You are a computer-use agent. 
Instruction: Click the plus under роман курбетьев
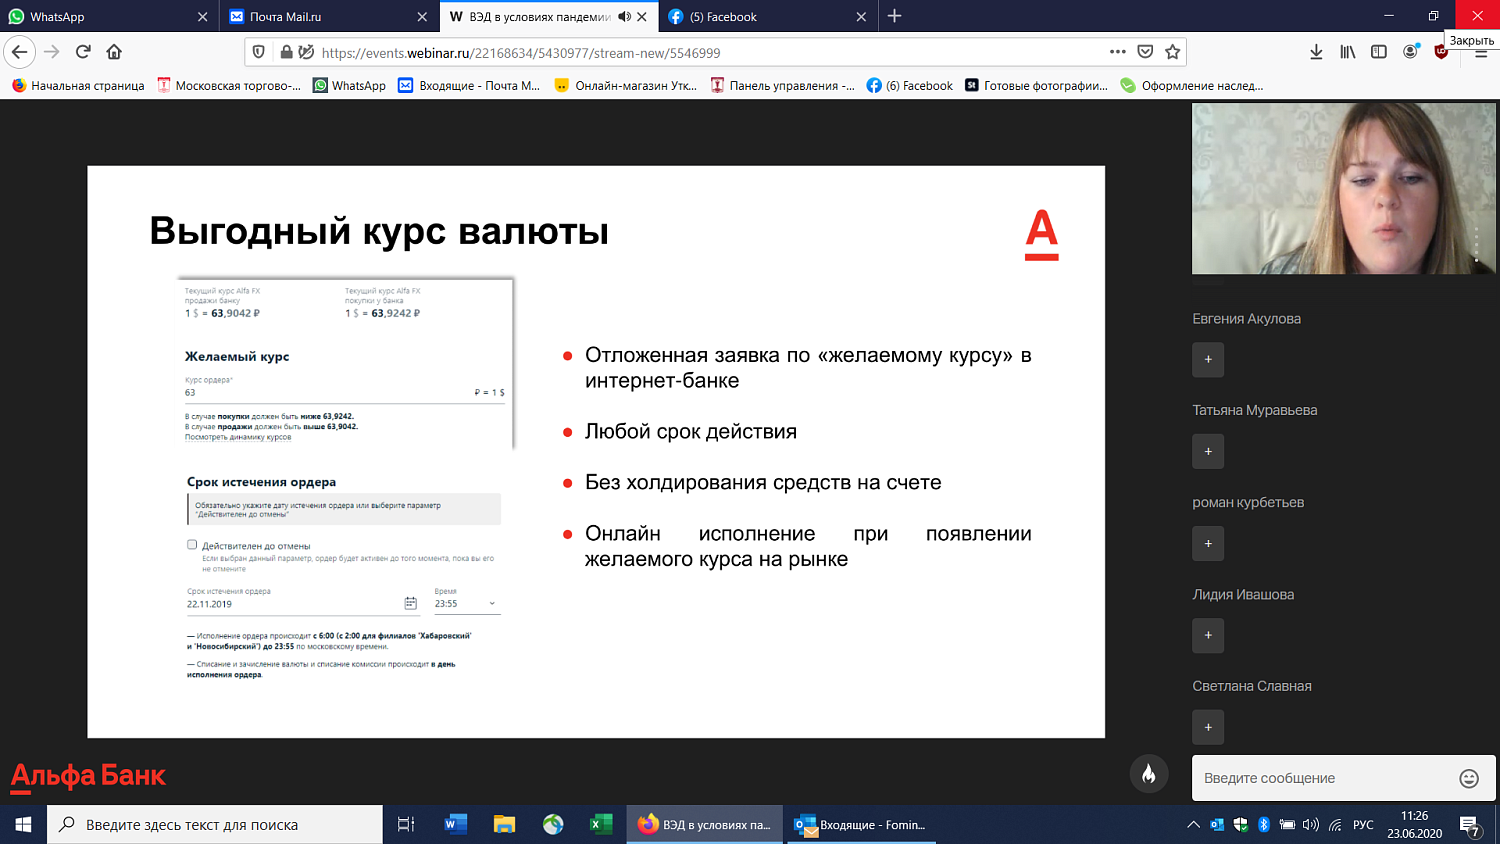[x=1208, y=544]
